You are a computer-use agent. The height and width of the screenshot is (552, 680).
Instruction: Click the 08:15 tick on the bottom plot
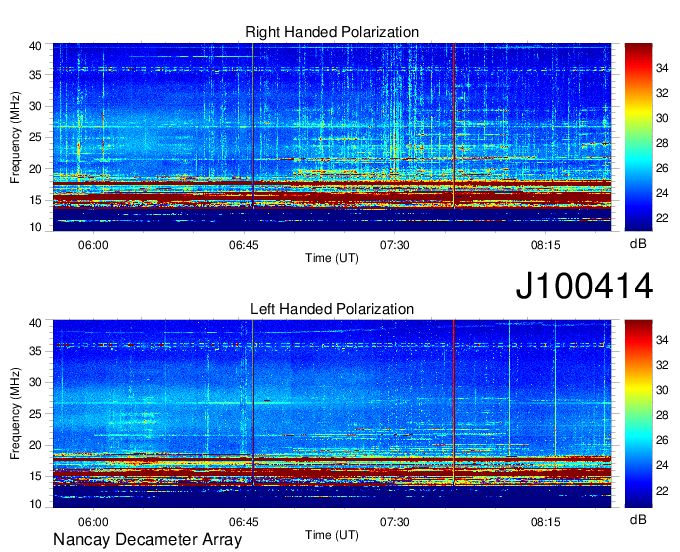(546, 522)
